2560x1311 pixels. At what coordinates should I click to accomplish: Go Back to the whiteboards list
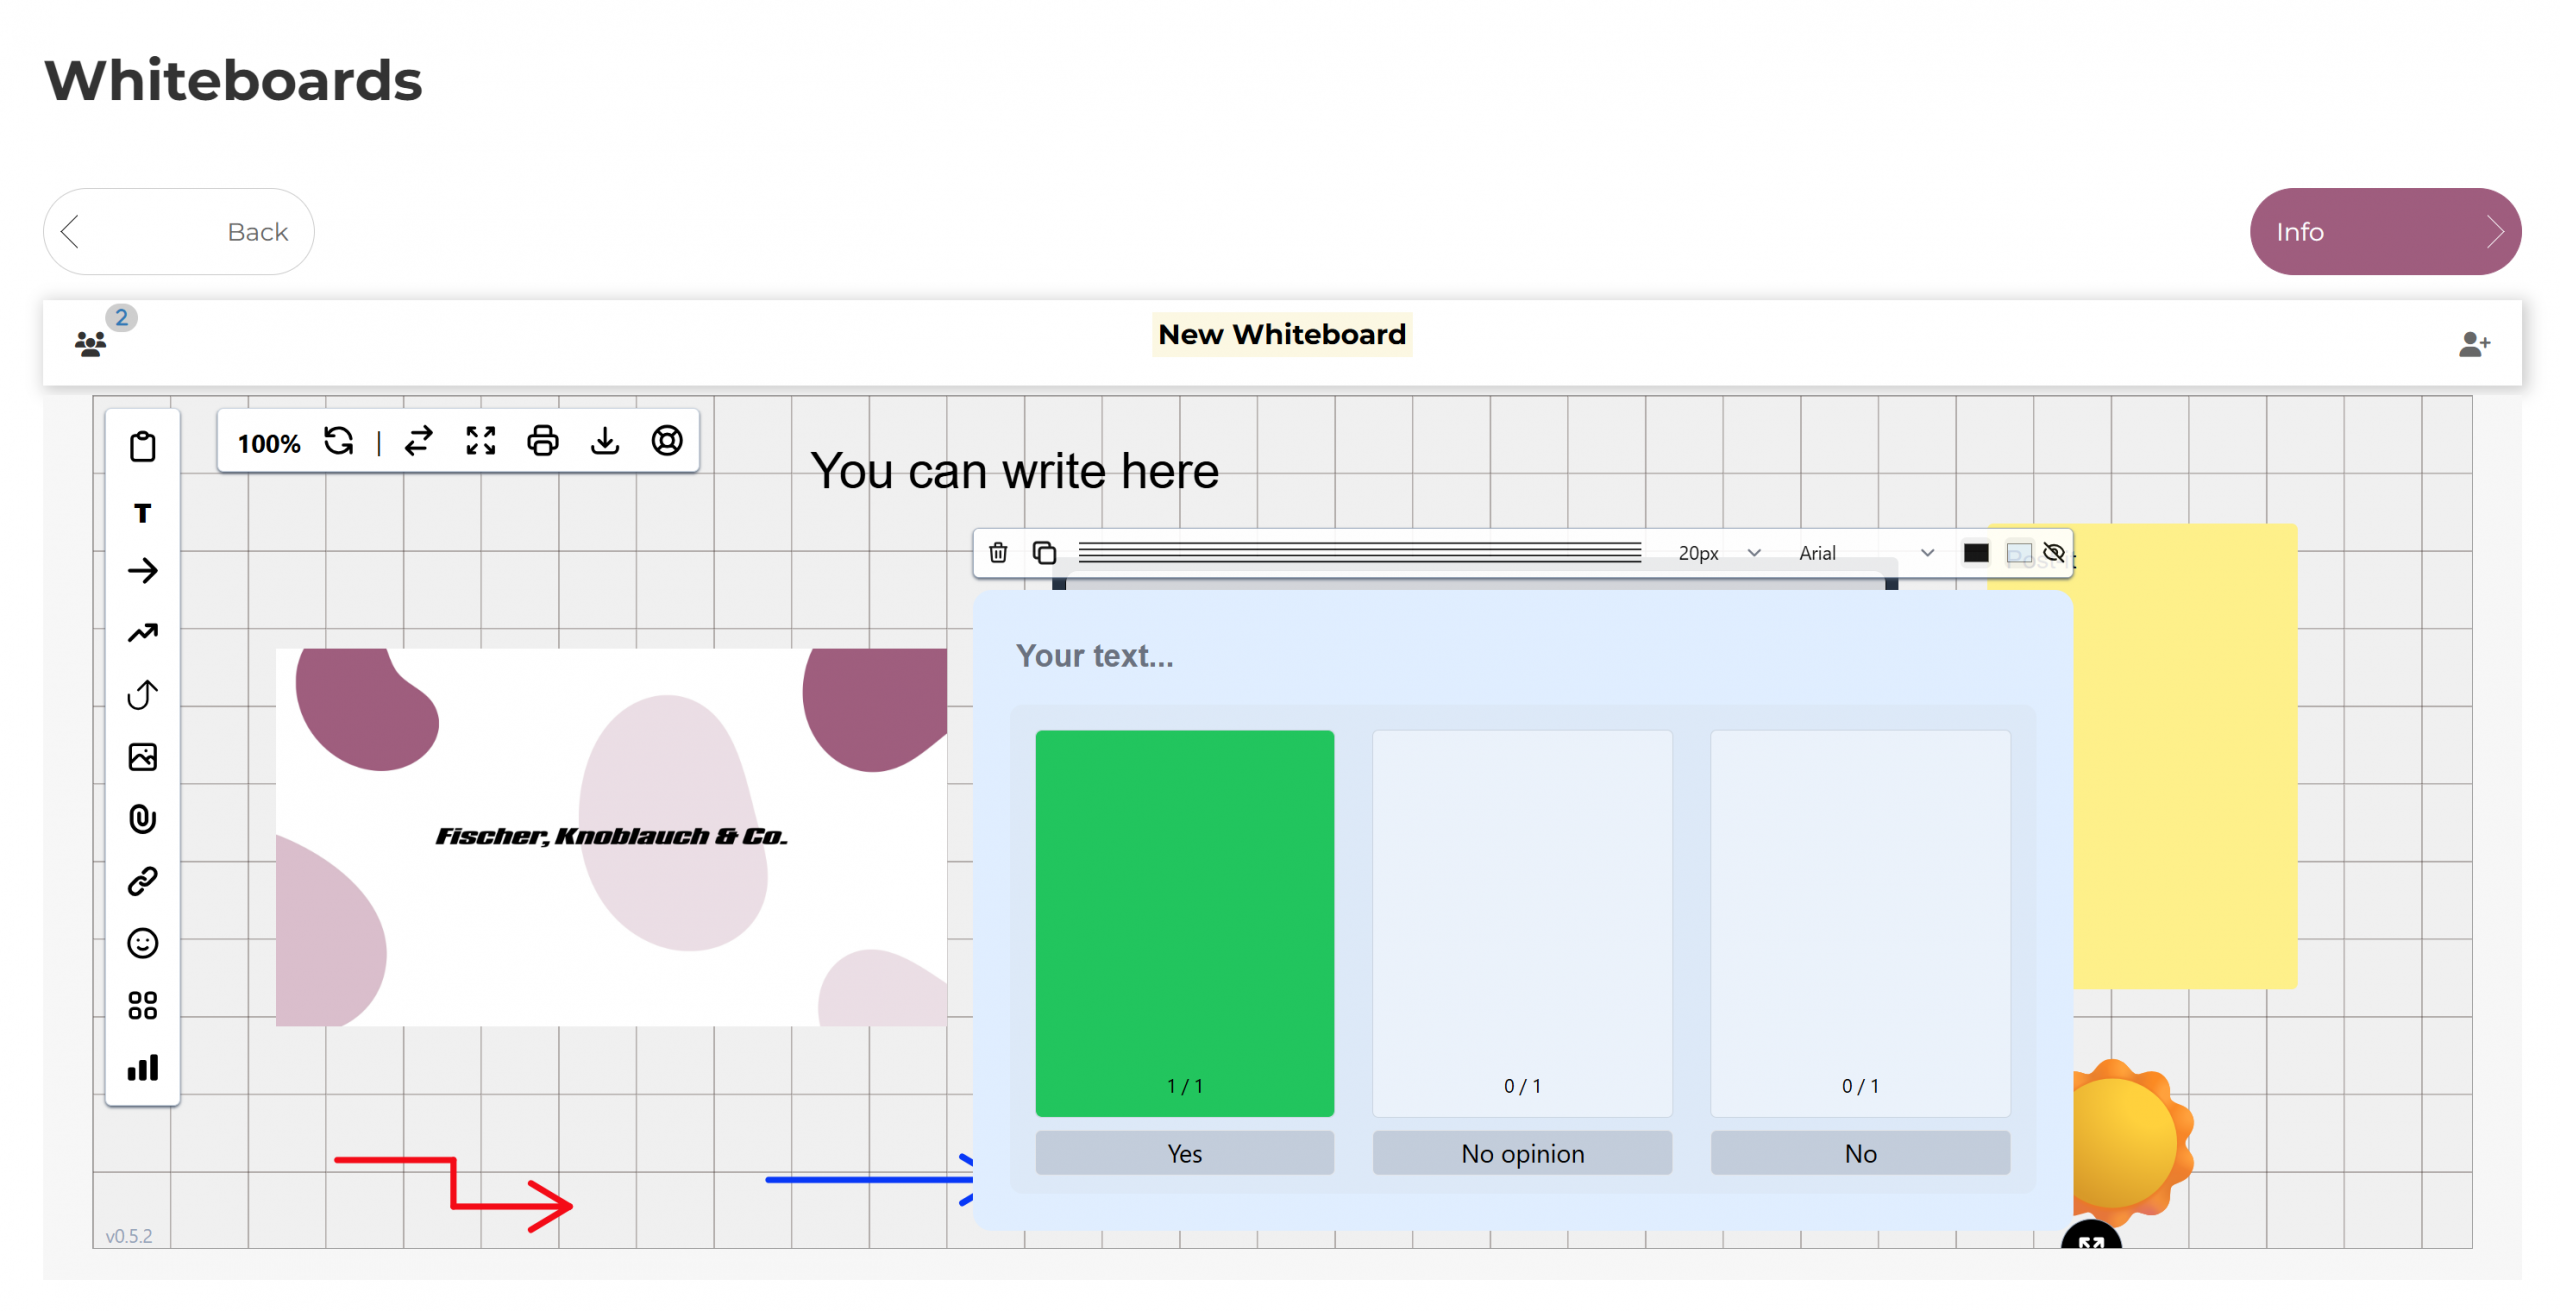(178, 232)
